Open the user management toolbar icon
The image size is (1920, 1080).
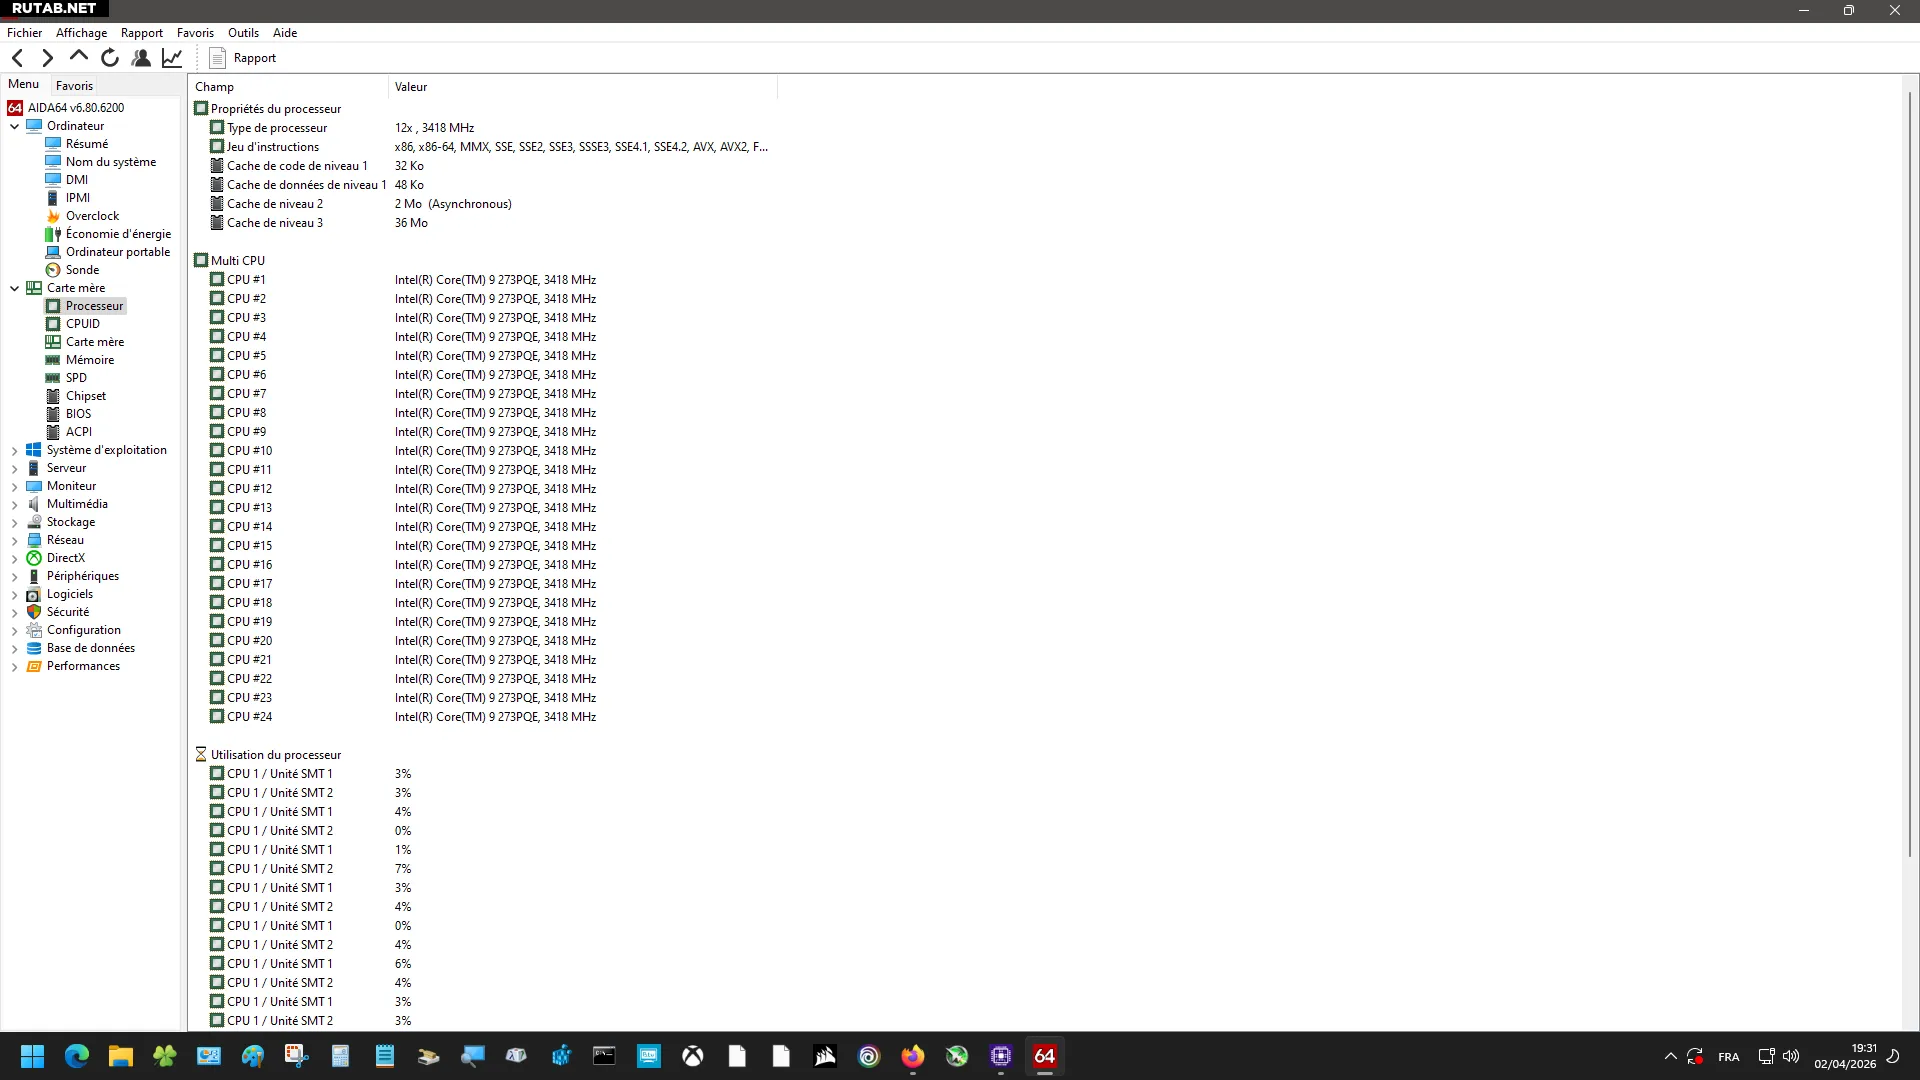point(141,58)
